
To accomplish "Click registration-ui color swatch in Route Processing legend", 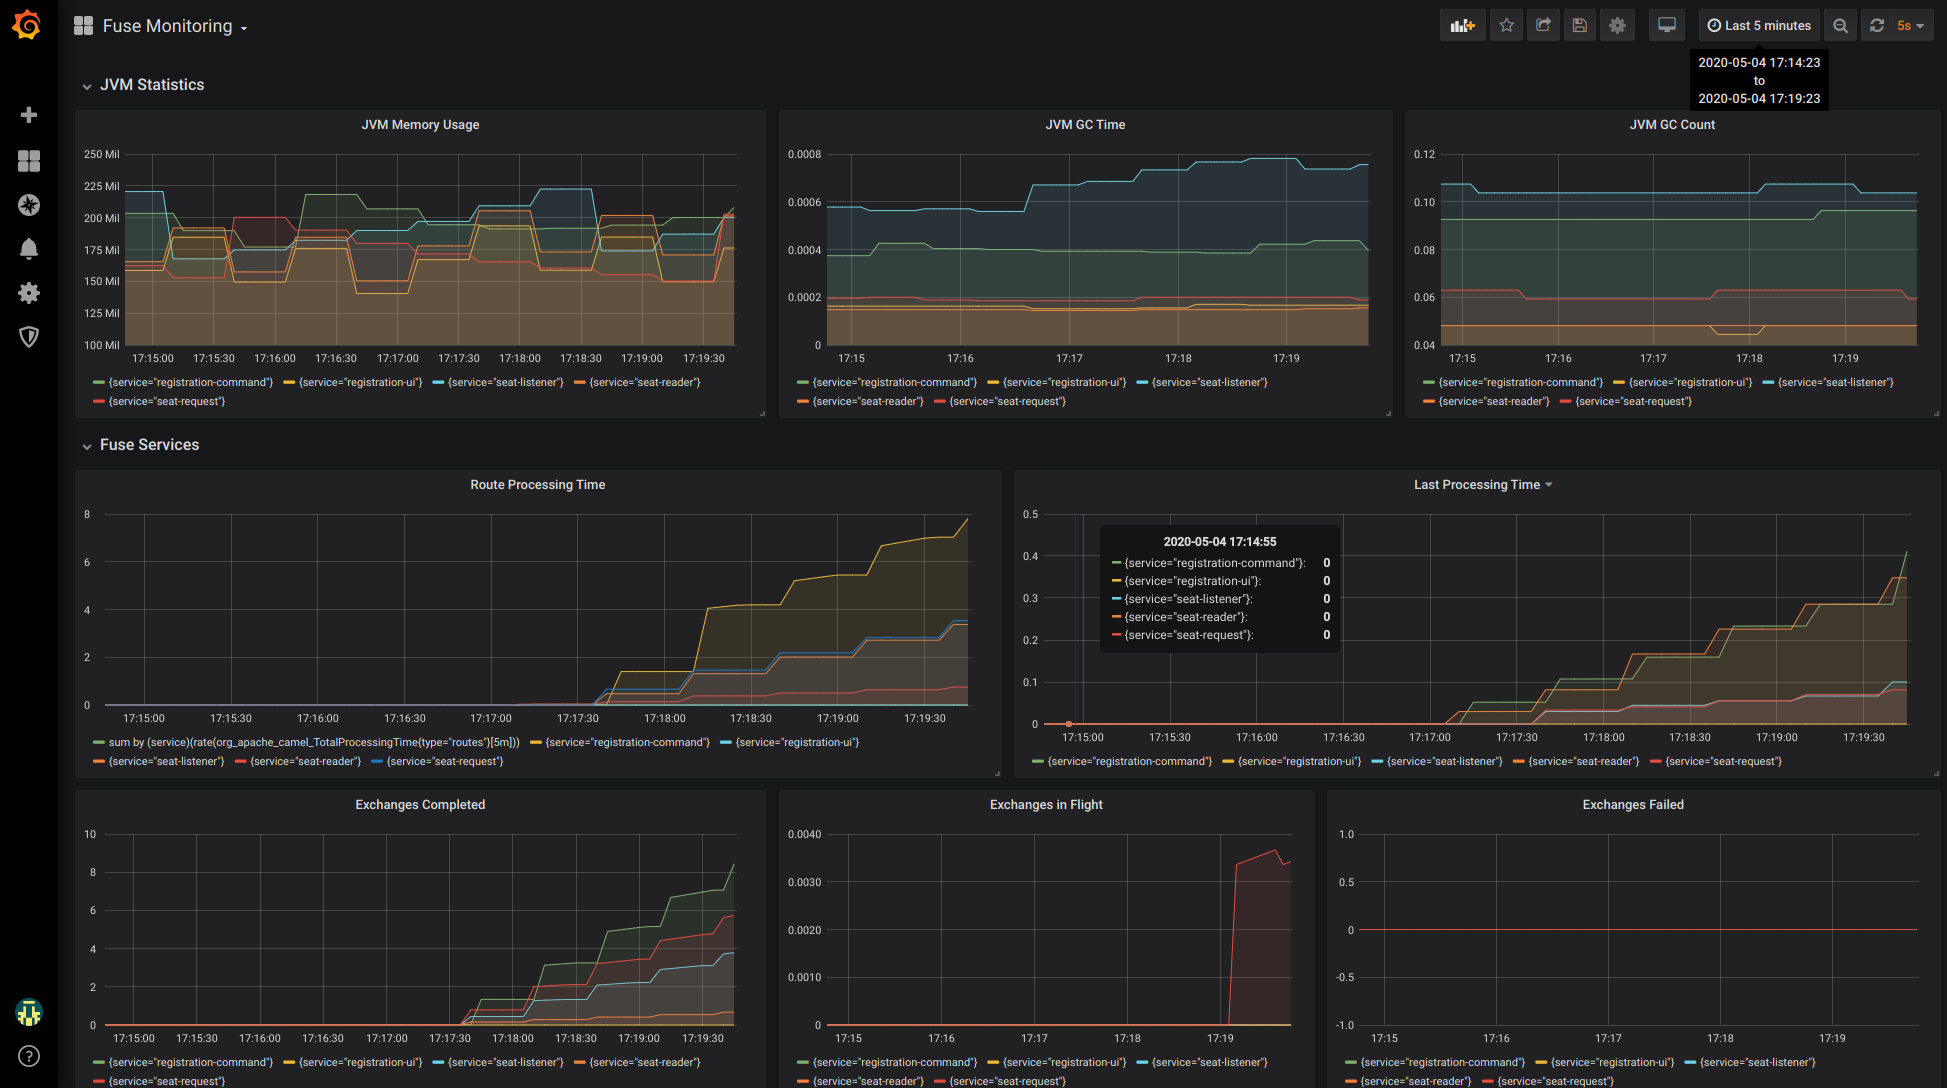I will click(726, 742).
